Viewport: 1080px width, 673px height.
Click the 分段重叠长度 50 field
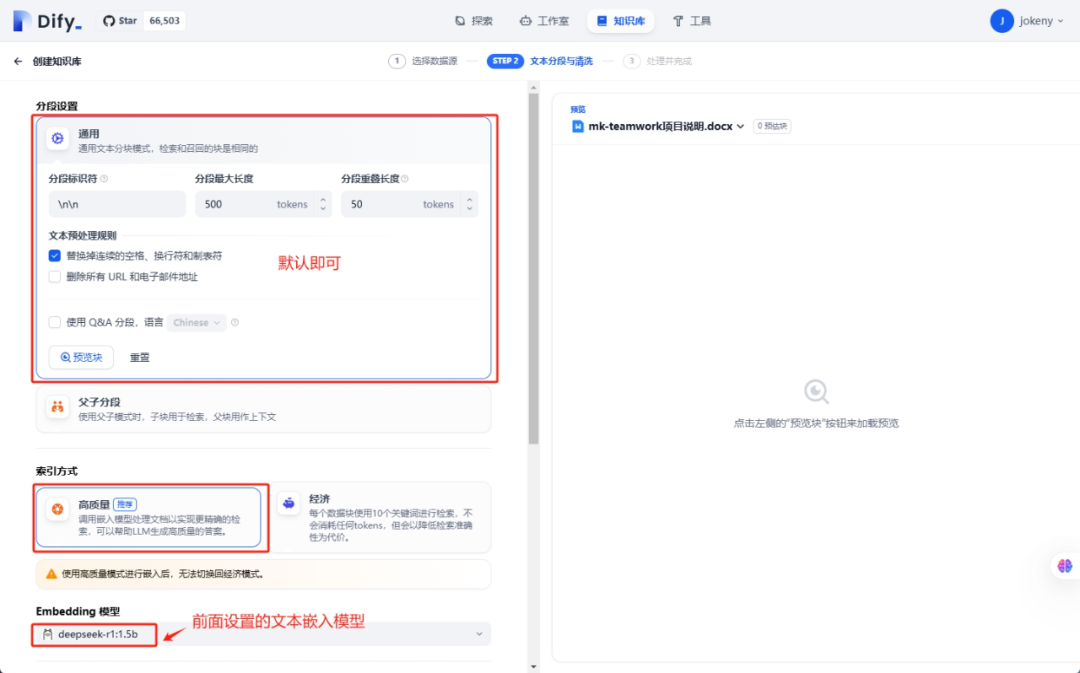[401, 204]
